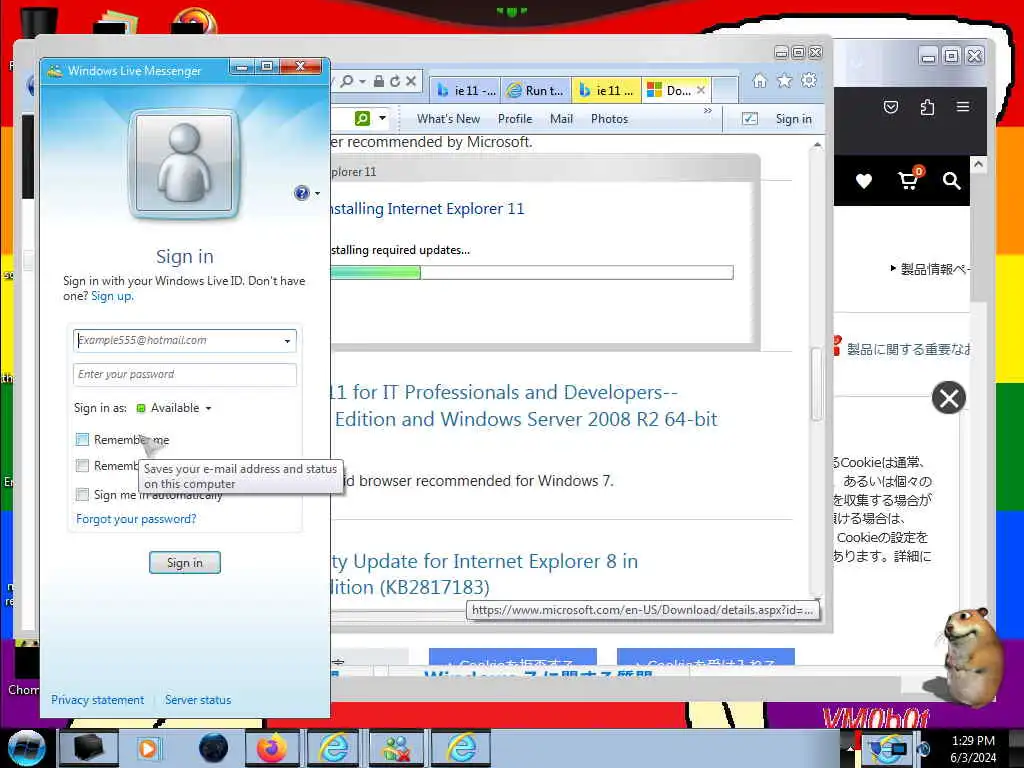Open the Available status dropdown
This screenshot has width=1024, height=768.
point(174,408)
